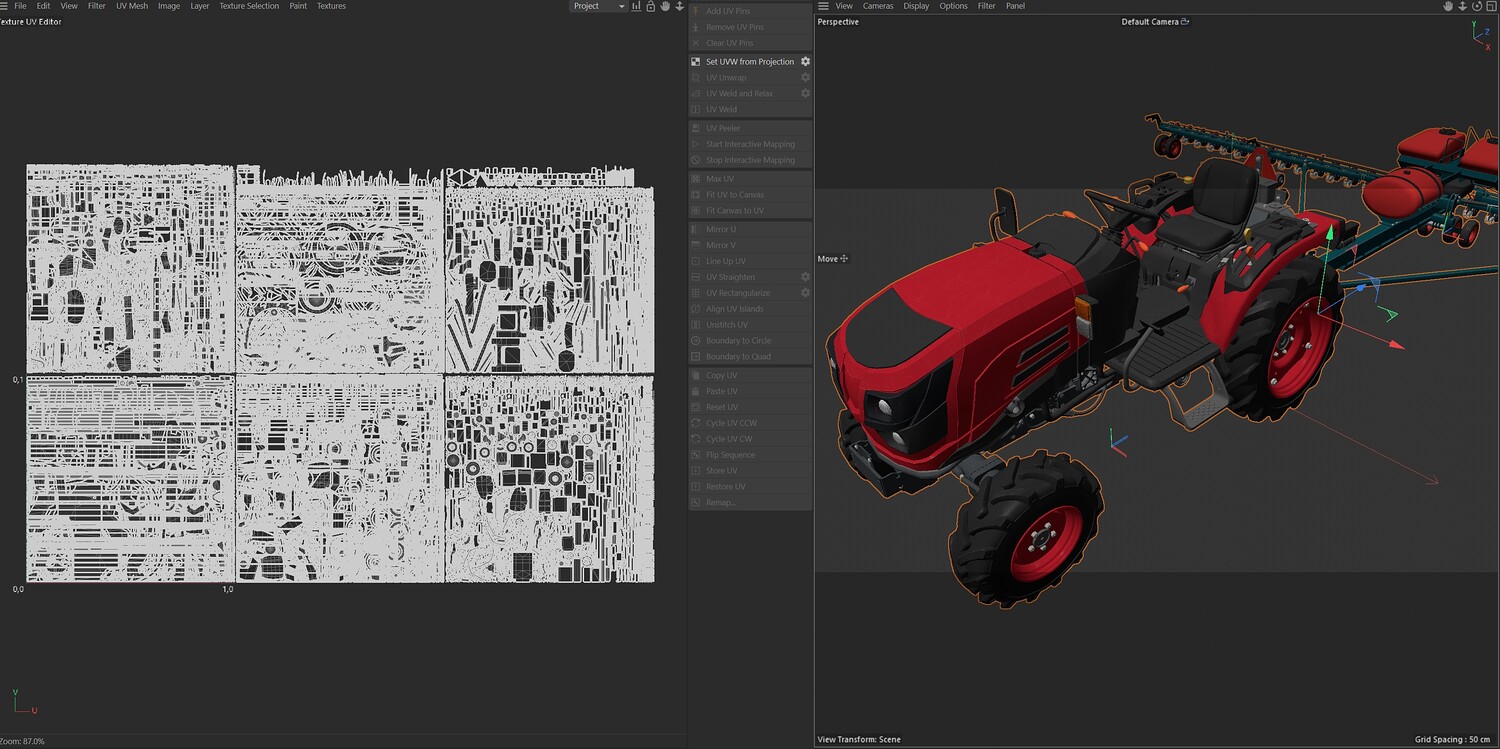Open the Cameras menu in viewport

coord(878,6)
